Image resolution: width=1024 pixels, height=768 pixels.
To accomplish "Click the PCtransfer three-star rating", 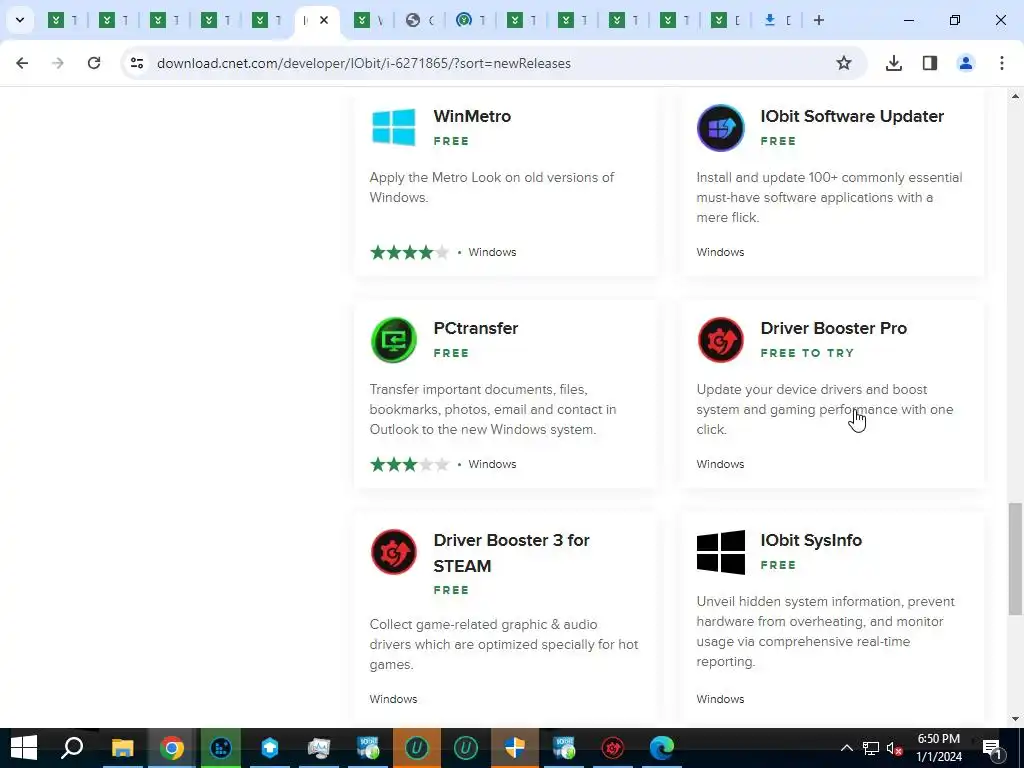I will point(409,464).
